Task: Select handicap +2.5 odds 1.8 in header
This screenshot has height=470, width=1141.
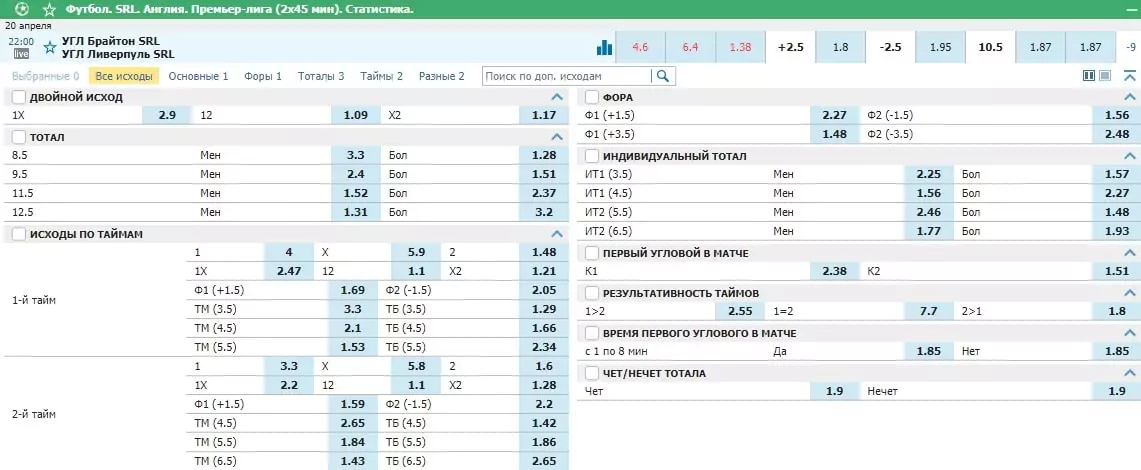Action: click(x=840, y=47)
